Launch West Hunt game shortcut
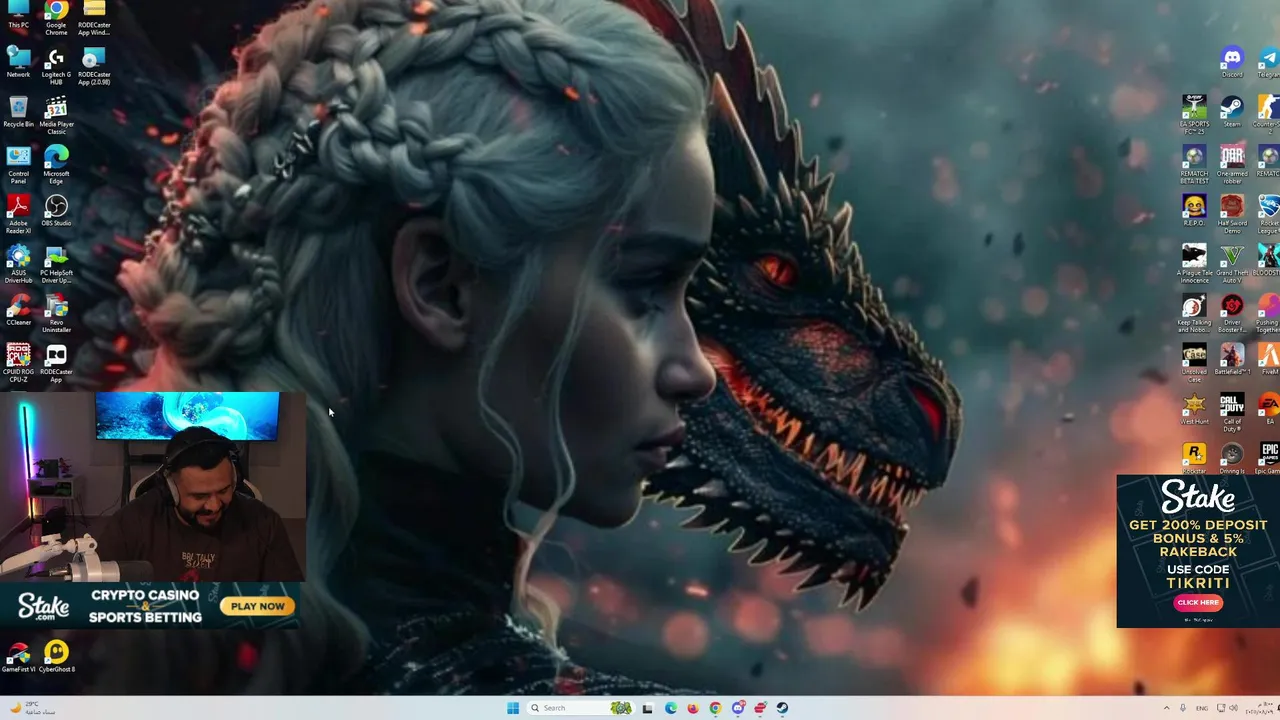Image resolution: width=1280 pixels, height=720 pixels. point(1194,409)
